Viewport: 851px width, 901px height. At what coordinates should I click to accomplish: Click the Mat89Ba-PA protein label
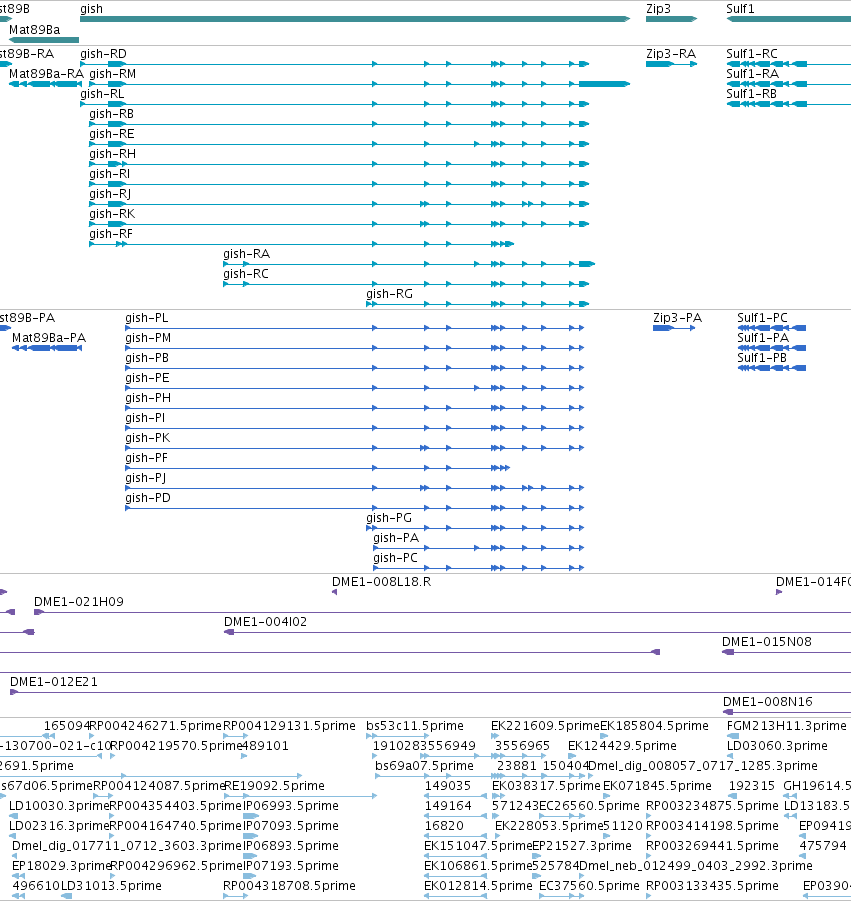tap(49, 338)
